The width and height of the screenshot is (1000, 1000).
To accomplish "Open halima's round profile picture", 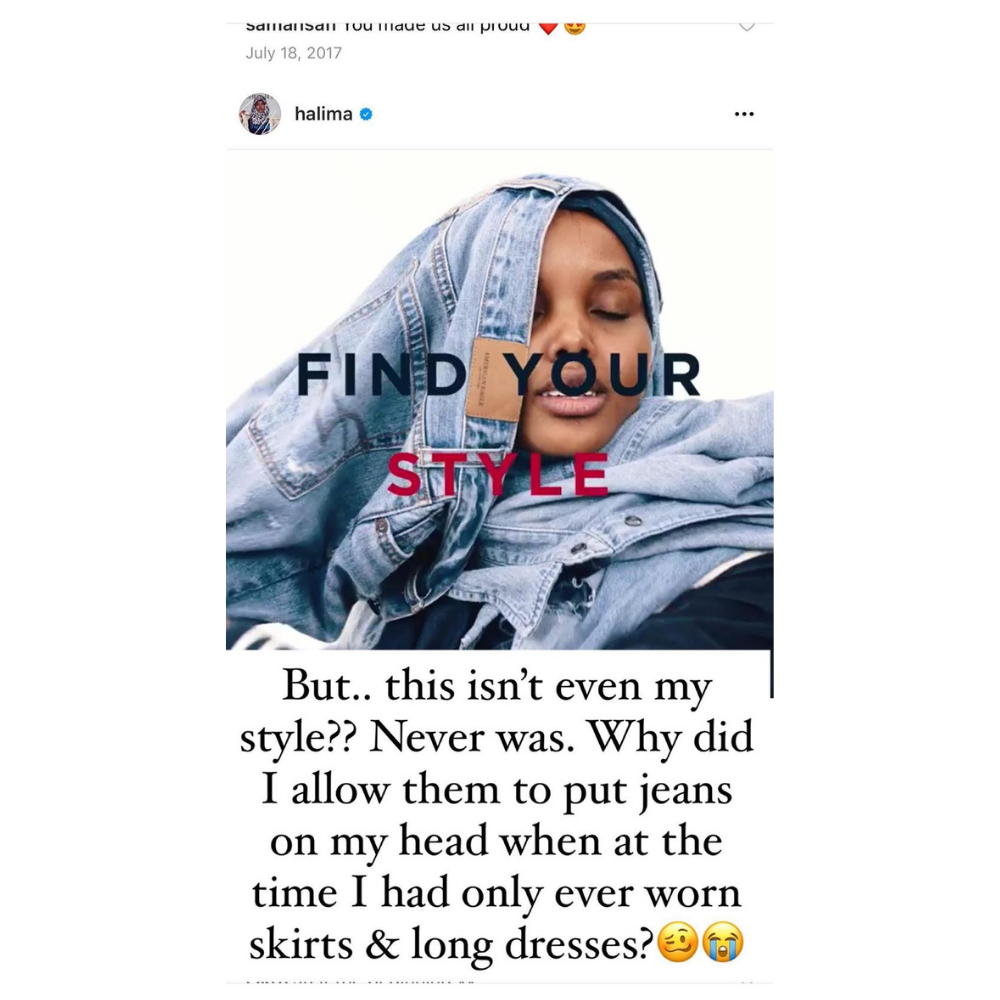I will pyautogui.click(x=260, y=114).
